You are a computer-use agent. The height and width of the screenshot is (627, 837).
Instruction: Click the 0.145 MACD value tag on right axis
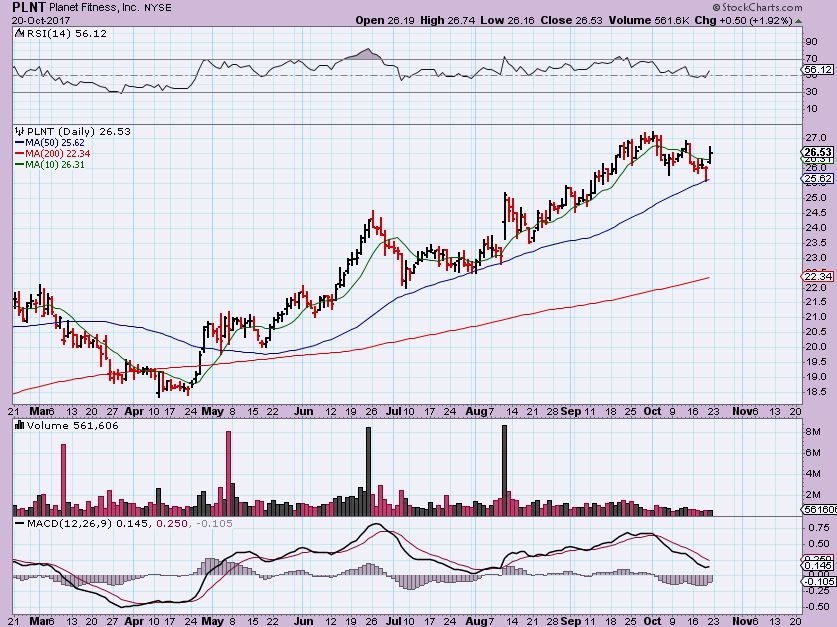pos(818,566)
